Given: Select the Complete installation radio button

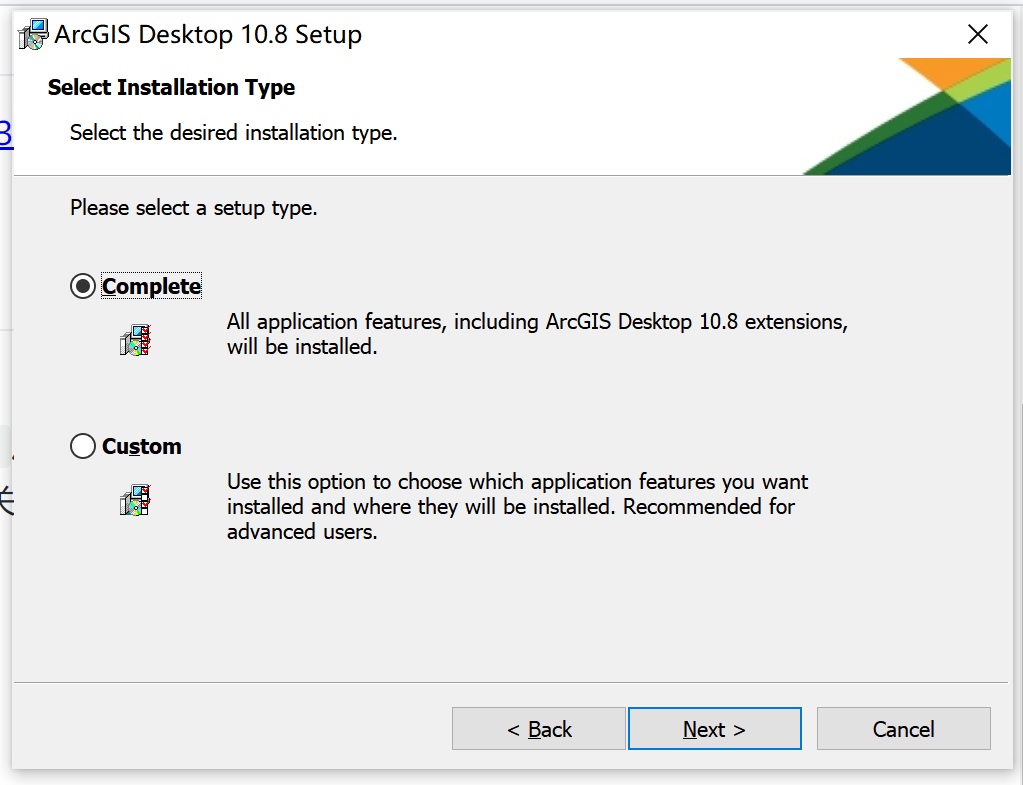Looking at the screenshot, I should [83, 286].
